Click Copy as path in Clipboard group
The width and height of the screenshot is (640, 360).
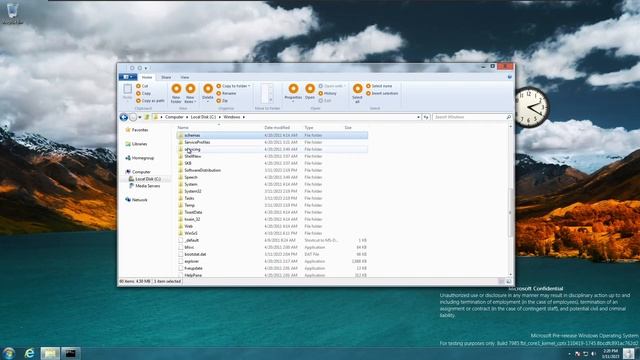pyautogui.click(x=150, y=101)
